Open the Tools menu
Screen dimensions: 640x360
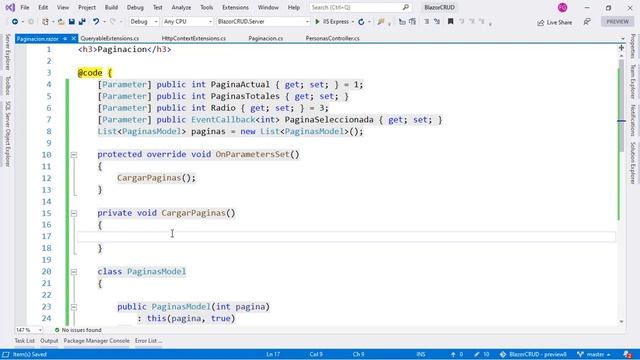(x=207, y=7)
